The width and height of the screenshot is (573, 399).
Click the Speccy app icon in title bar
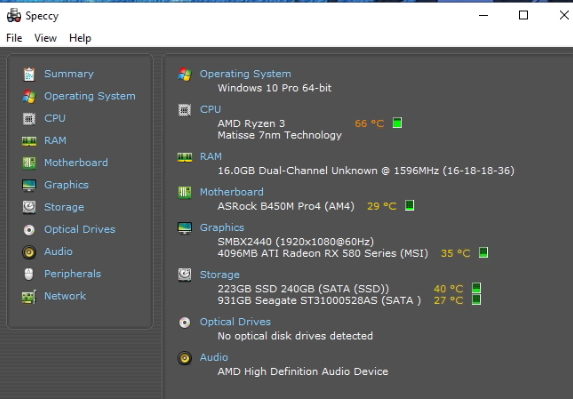14,16
